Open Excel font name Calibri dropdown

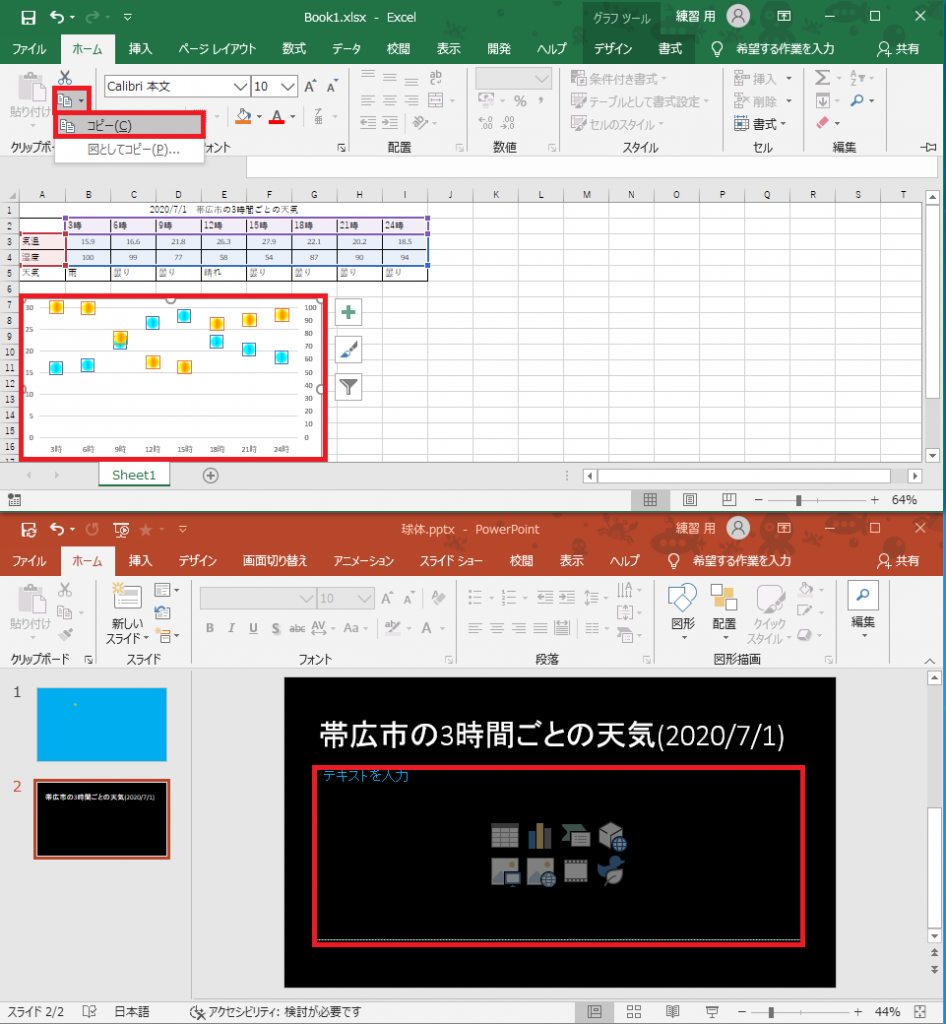pos(240,87)
